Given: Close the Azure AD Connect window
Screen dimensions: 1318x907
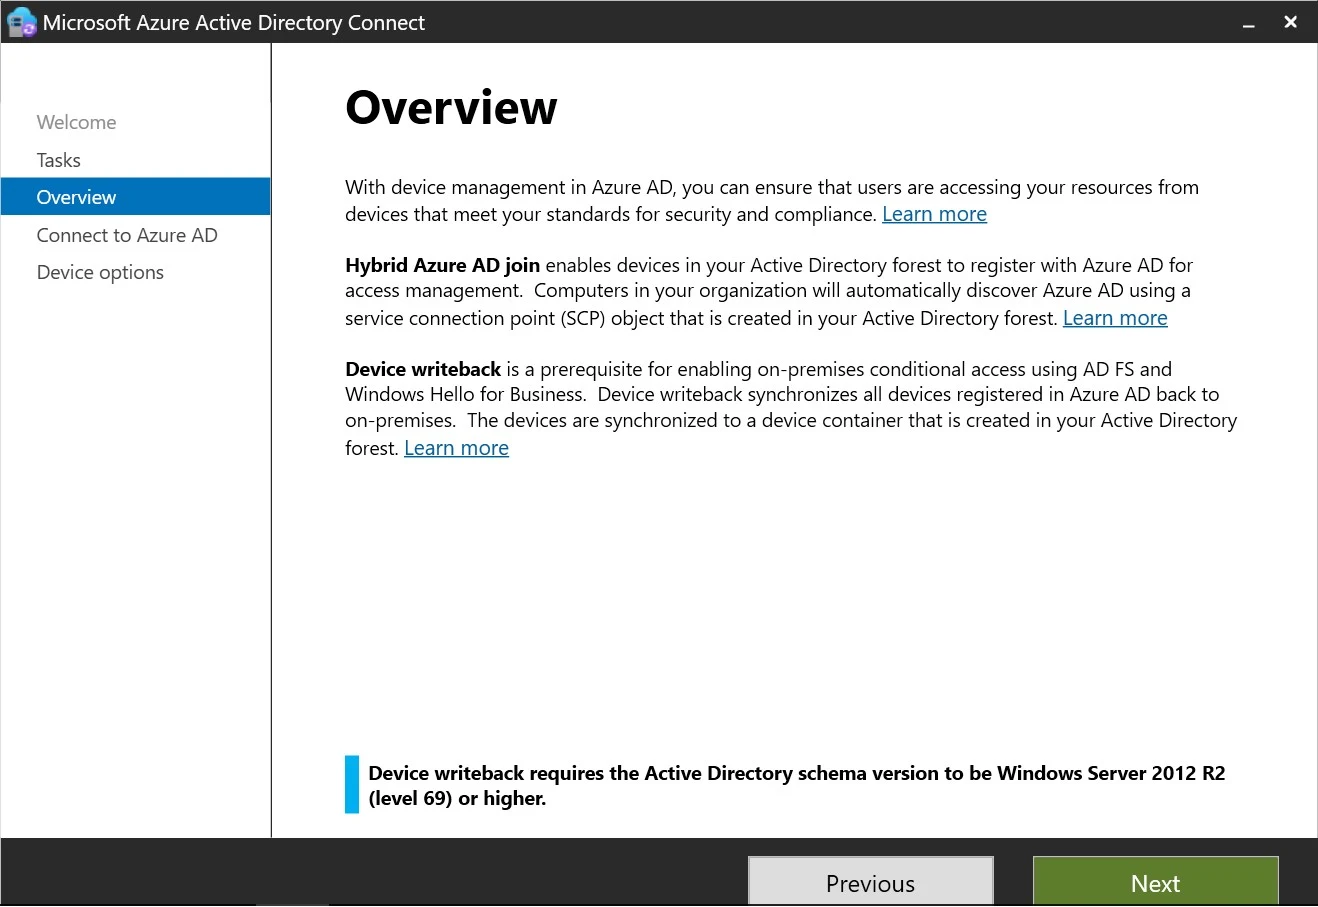Looking at the screenshot, I should tap(1291, 22).
